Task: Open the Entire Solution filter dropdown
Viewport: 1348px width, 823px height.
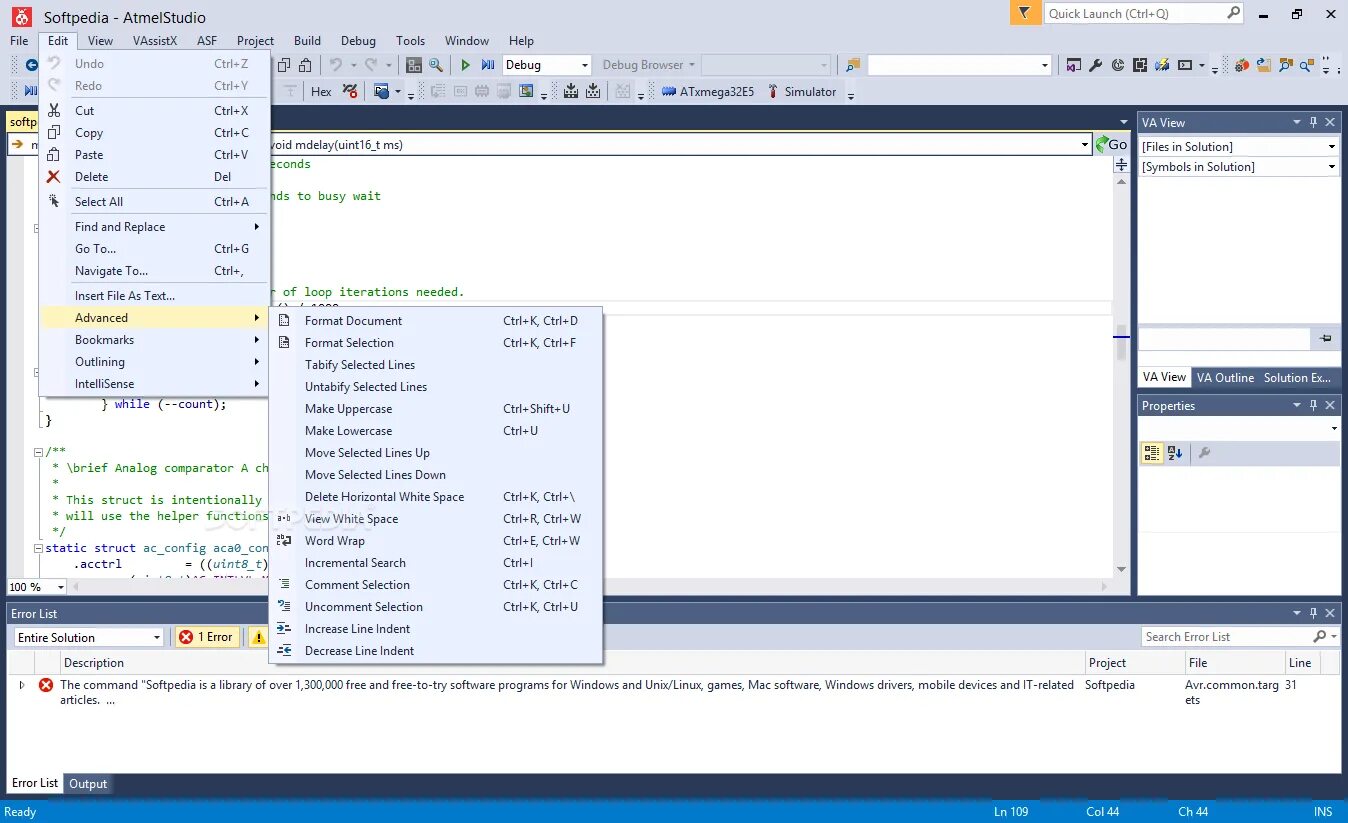Action: pyautogui.click(x=88, y=637)
